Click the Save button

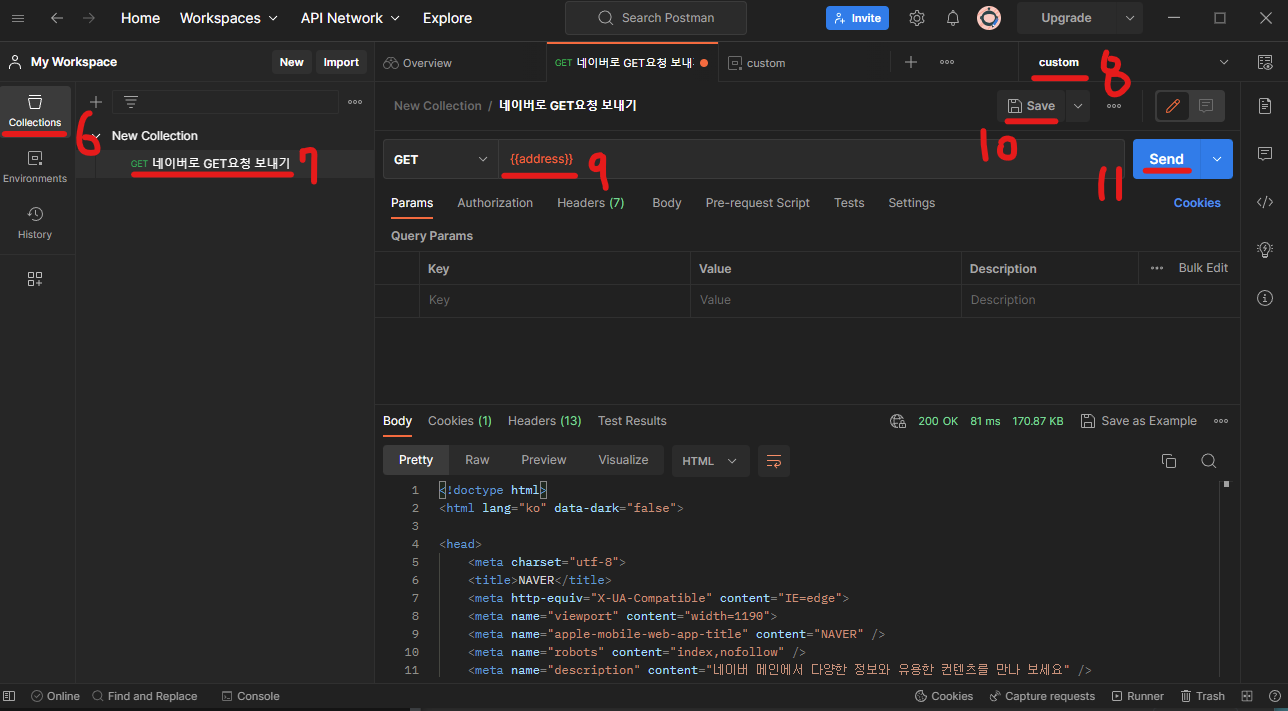pos(1031,106)
